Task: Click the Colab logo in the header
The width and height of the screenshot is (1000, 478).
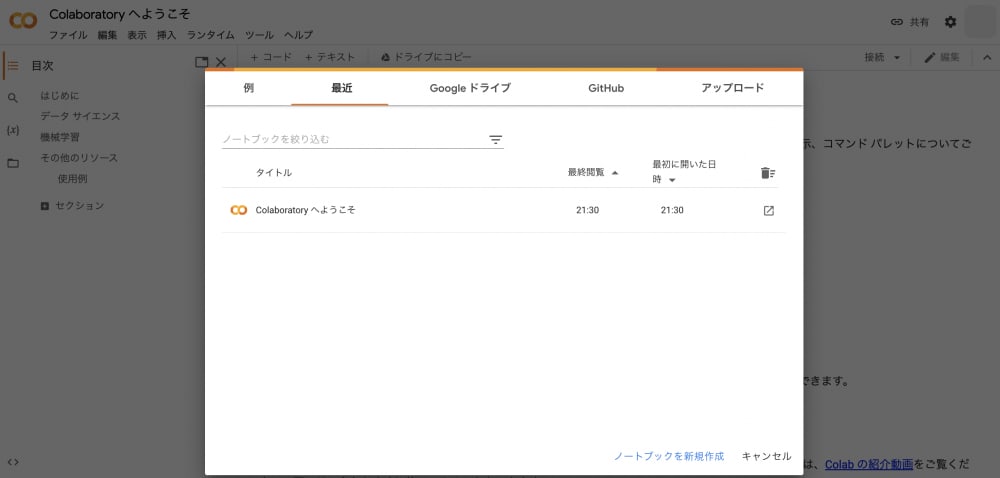Action: click(x=24, y=22)
